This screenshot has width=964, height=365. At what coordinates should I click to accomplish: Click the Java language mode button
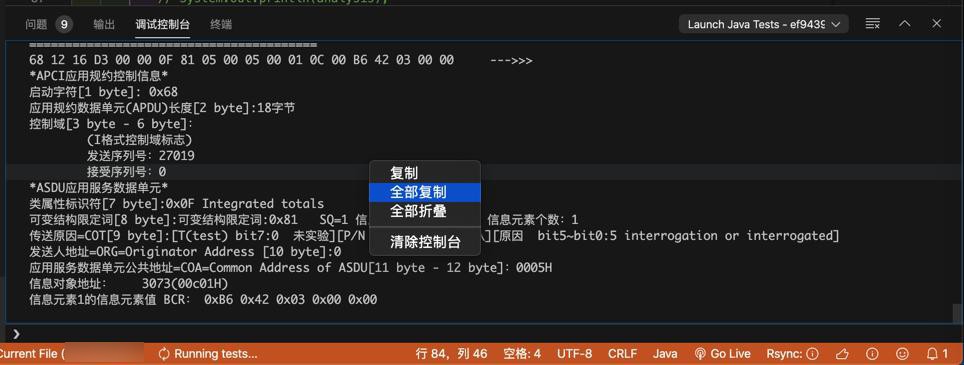point(665,354)
